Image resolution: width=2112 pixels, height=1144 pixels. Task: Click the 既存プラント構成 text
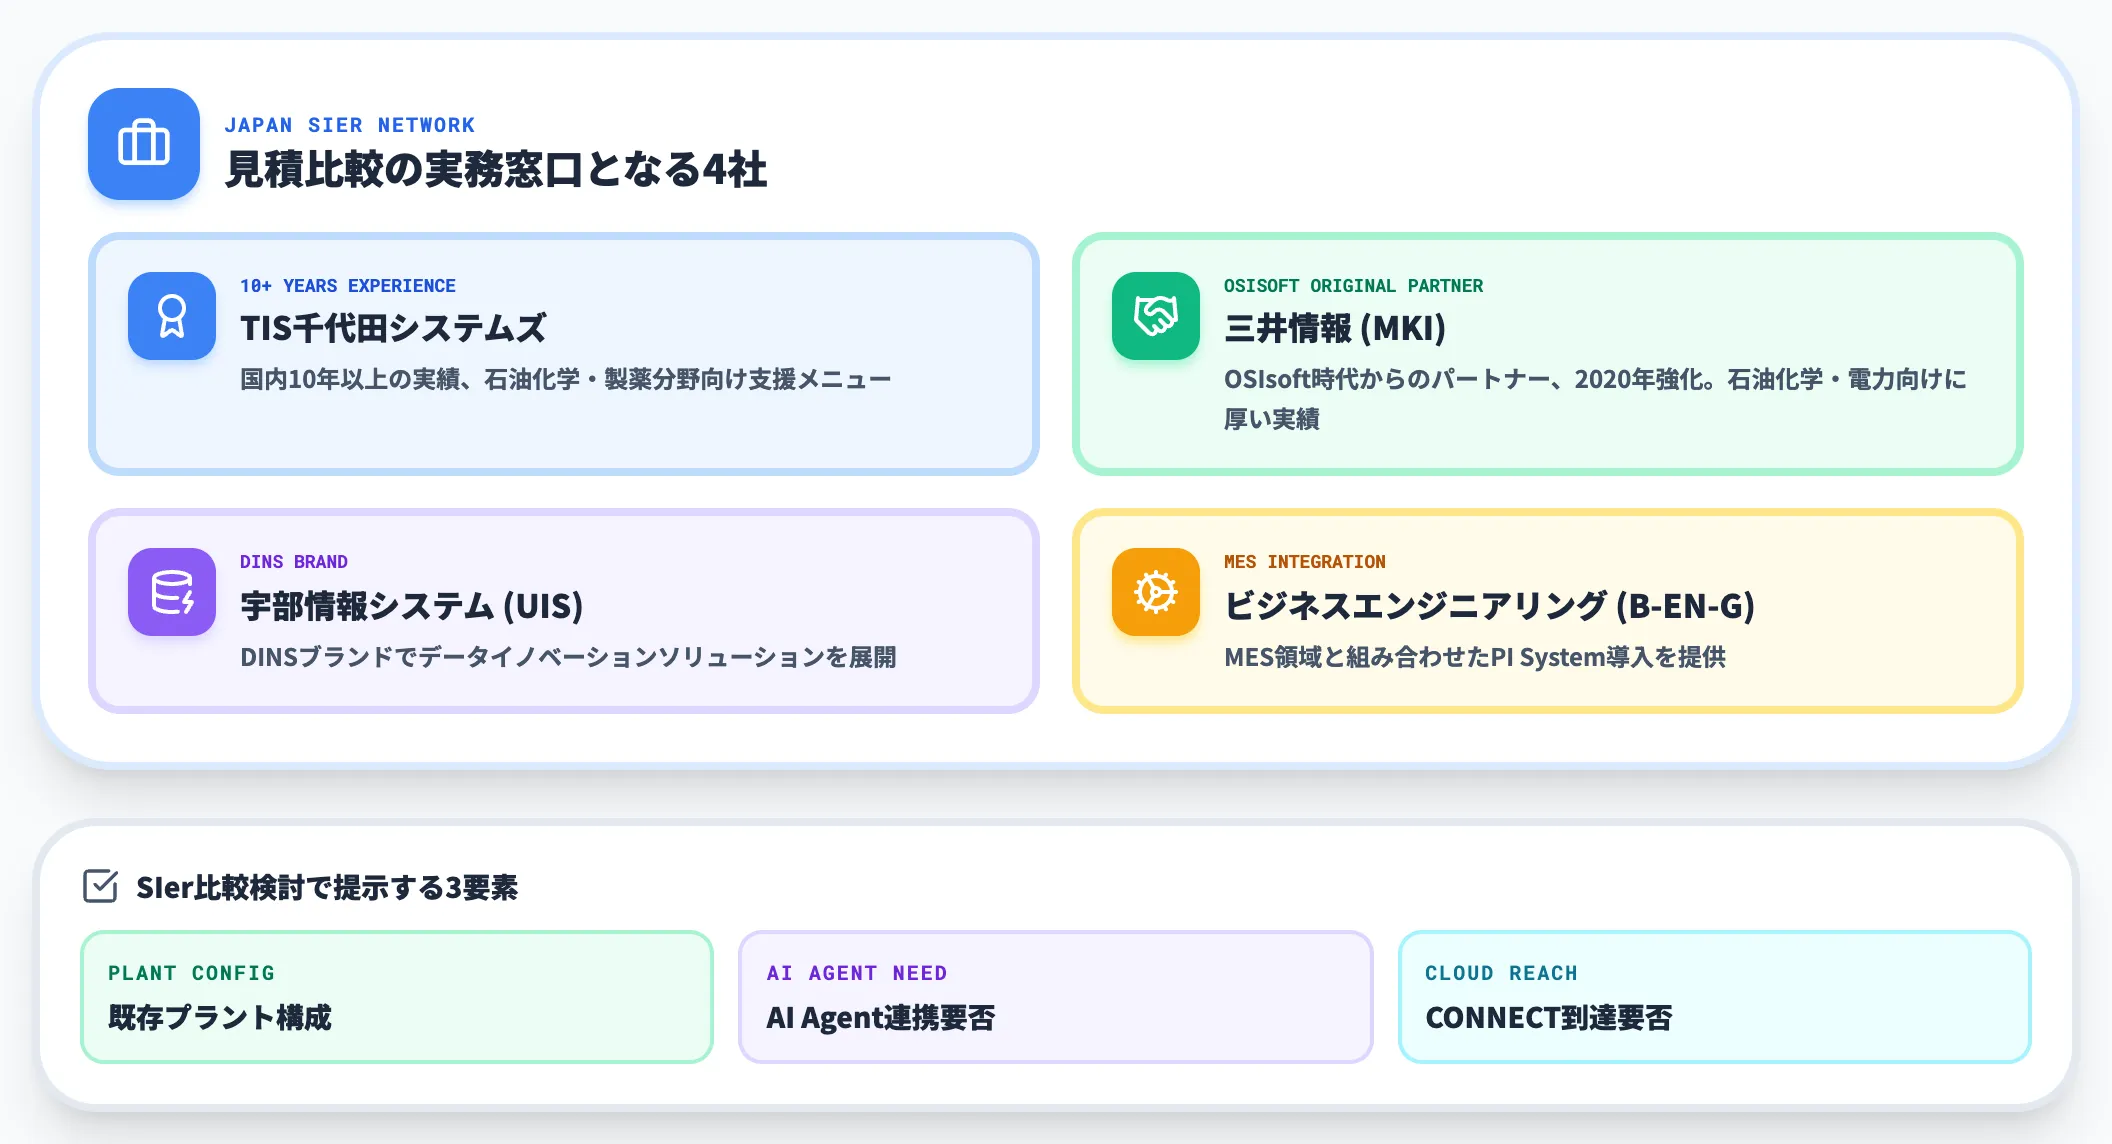[x=220, y=1018]
